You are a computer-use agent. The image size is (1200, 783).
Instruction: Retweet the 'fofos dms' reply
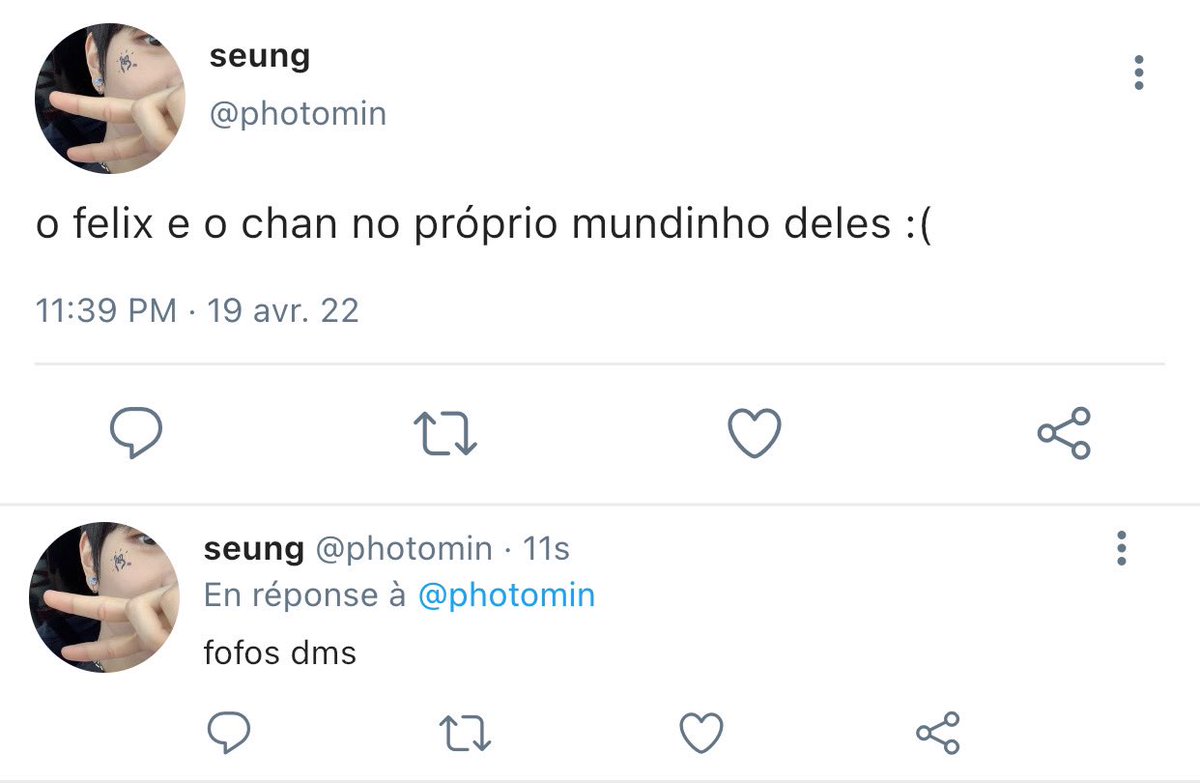[x=466, y=734]
